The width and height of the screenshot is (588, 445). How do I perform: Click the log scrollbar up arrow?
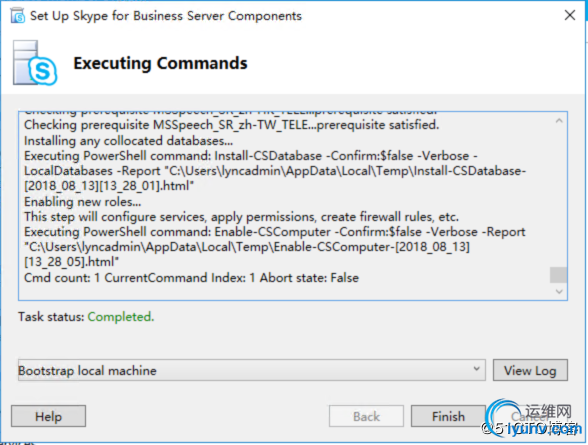tap(559, 121)
